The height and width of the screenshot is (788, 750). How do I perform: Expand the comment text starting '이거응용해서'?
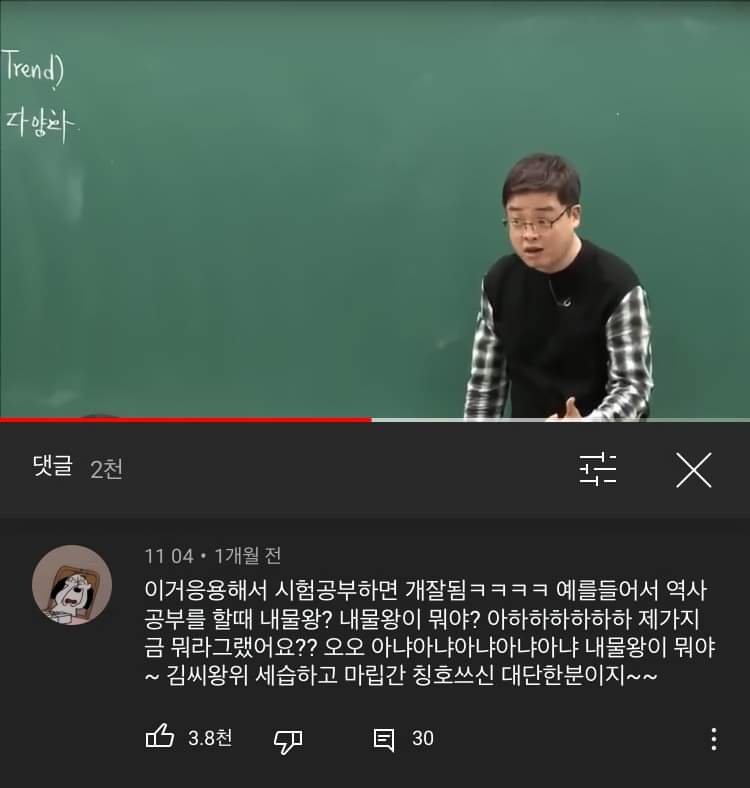point(430,633)
